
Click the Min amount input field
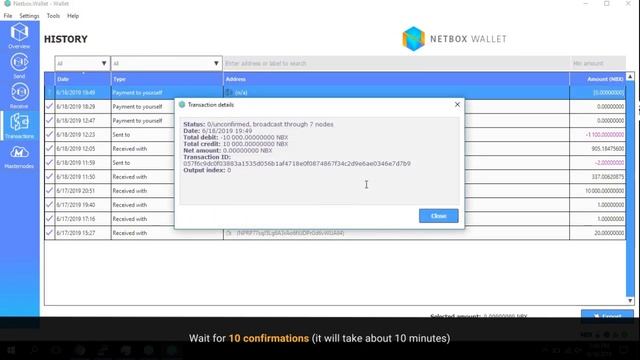pos(598,63)
